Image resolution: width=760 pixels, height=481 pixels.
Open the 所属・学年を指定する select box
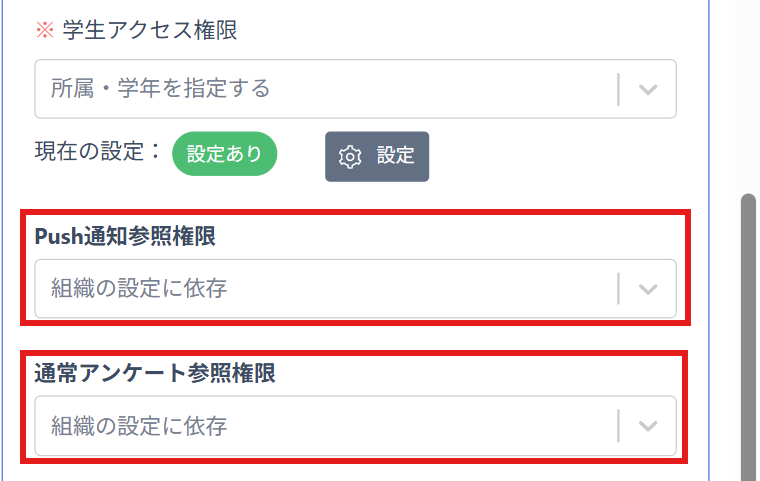tap(320, 89)
